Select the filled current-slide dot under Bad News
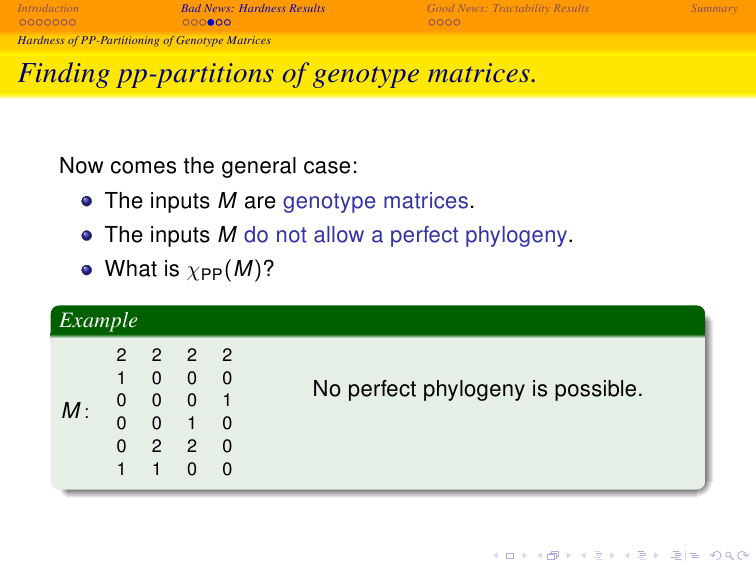 [x=211, y=22]
